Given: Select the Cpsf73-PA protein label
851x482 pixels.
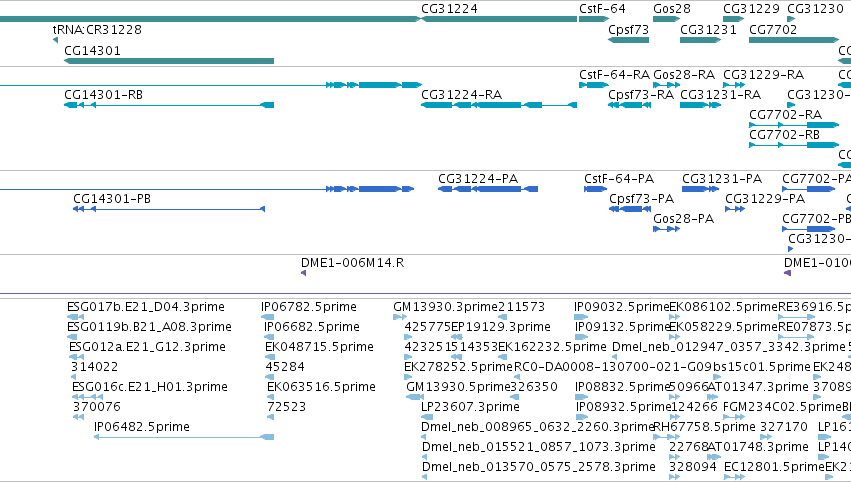Looking at the screenshot, I should tap(642, 199).
